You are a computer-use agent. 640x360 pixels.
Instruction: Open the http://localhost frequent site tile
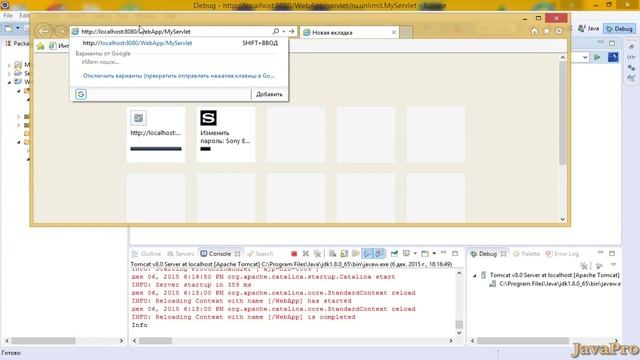pyautogui.click(x=156, y=135)
